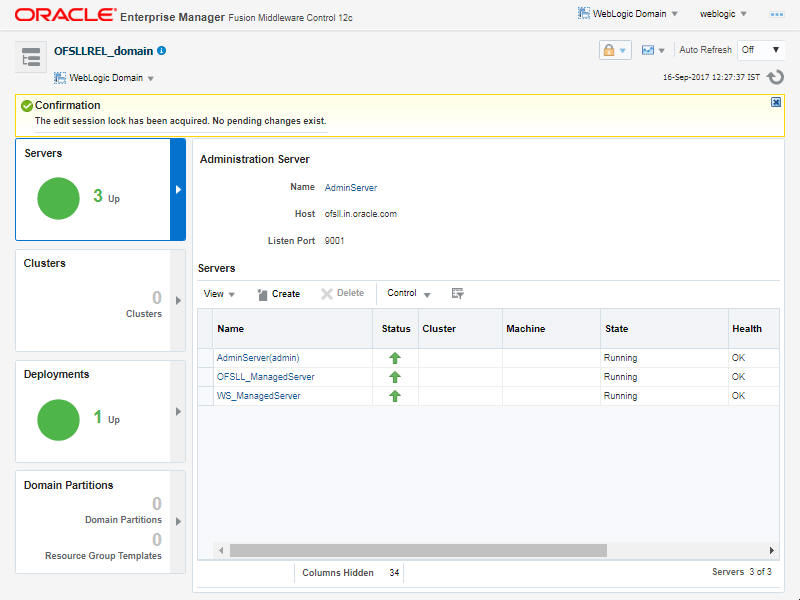Click the WebLogic Domain icon in the header

(x=584, y=13)
